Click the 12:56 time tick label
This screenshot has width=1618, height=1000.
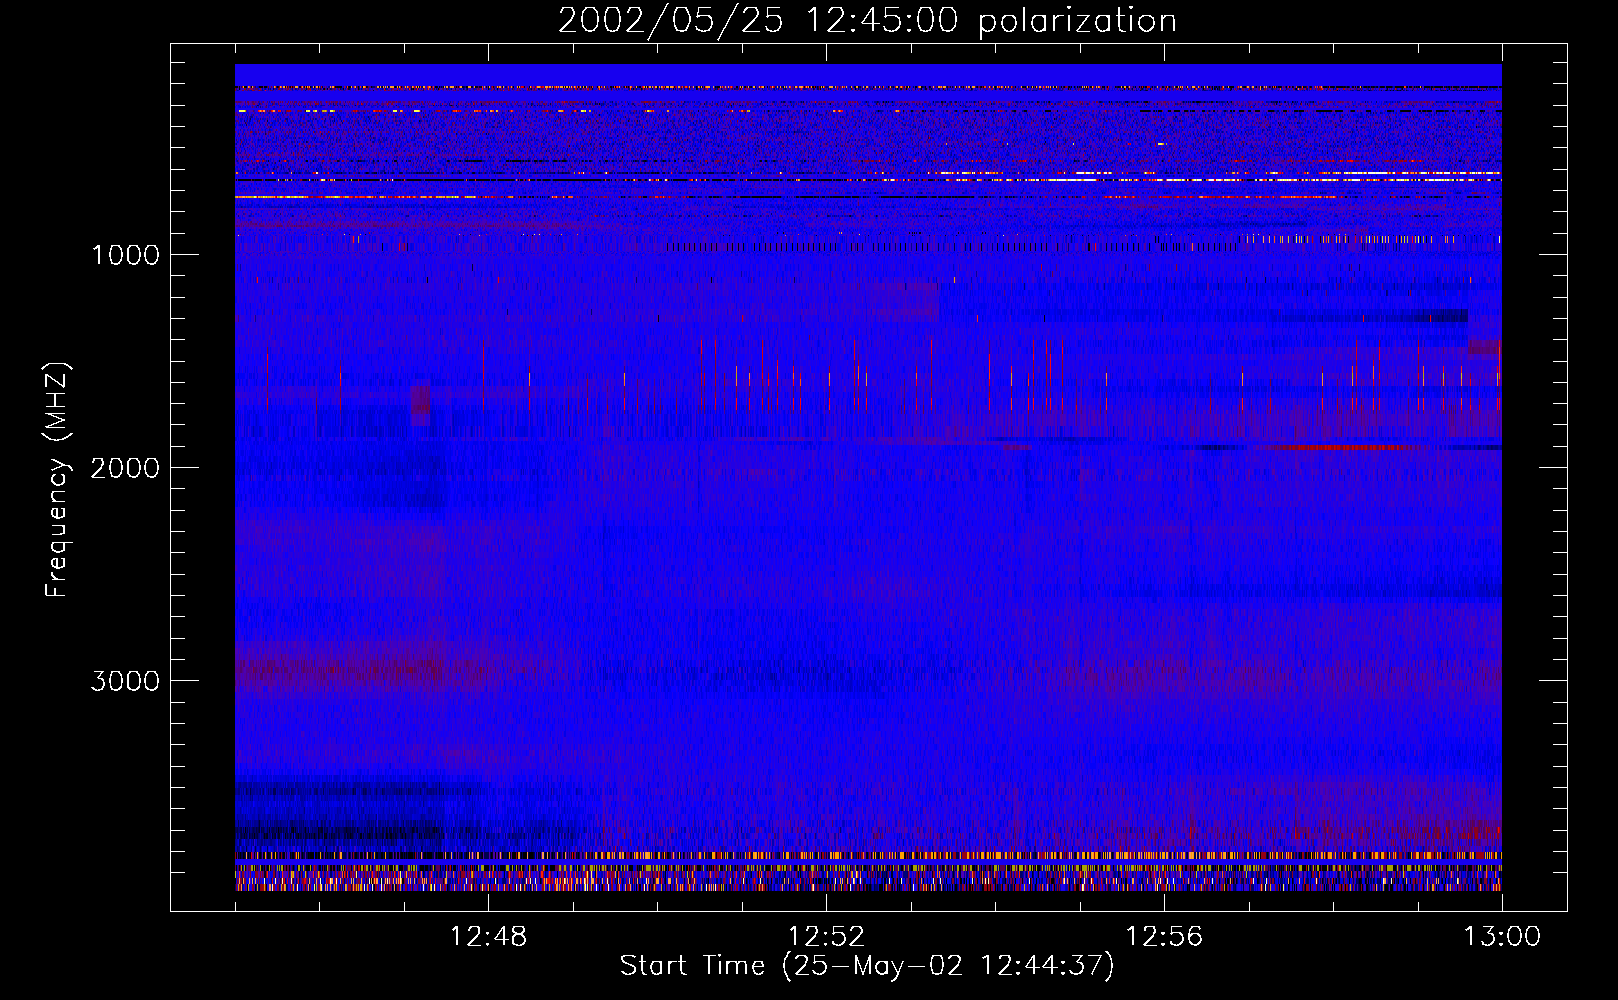click(1164, 936)
